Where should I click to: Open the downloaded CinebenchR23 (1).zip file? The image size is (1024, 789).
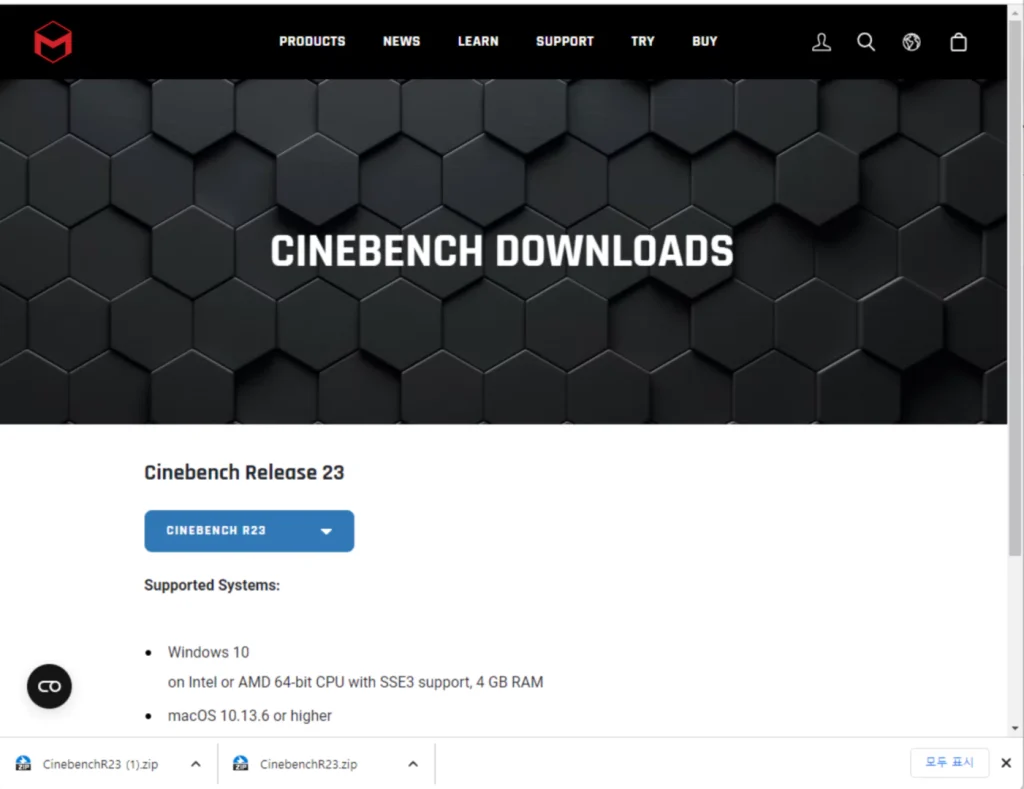(101, 764)
